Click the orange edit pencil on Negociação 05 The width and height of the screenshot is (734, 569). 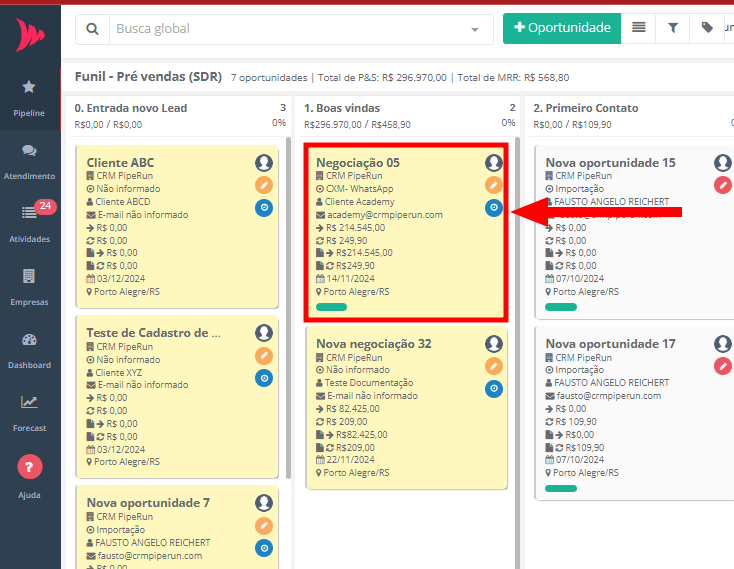click(x=494, y=185)
